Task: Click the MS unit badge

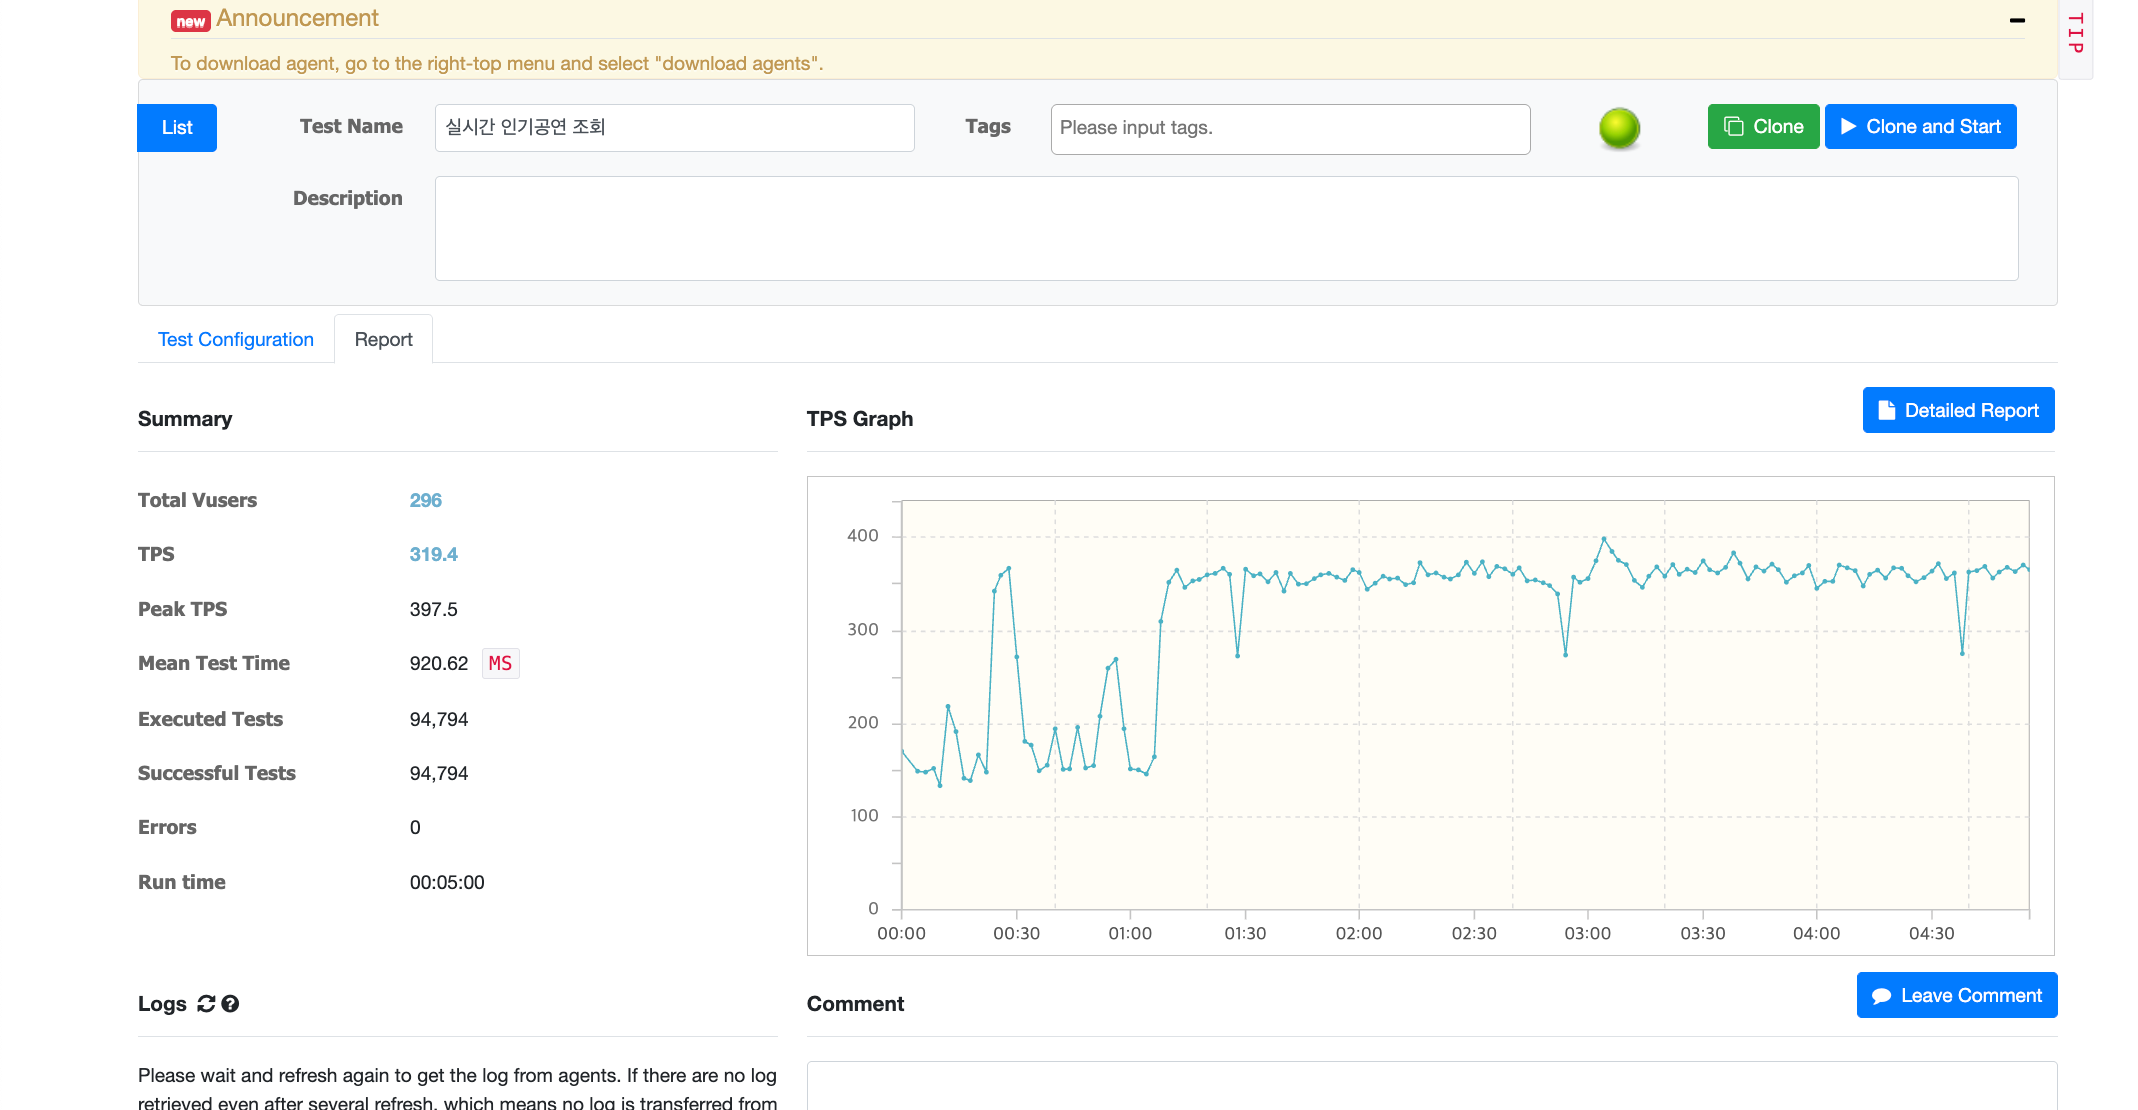Action: pos(500,663)
